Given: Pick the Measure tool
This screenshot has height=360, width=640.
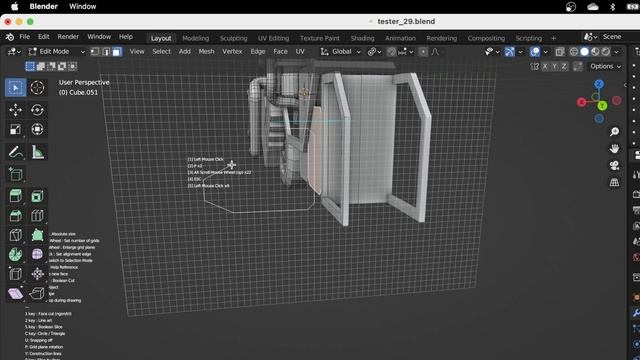Looking at the screenshot, I should (37, 152).
